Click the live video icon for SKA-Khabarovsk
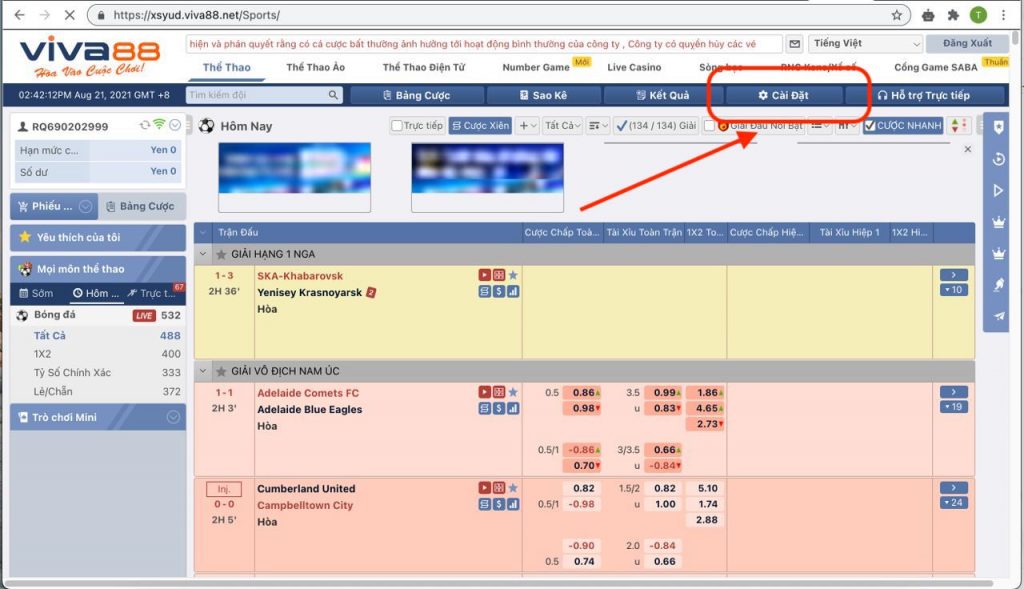The image size is (1024, 589). point(485,275)
